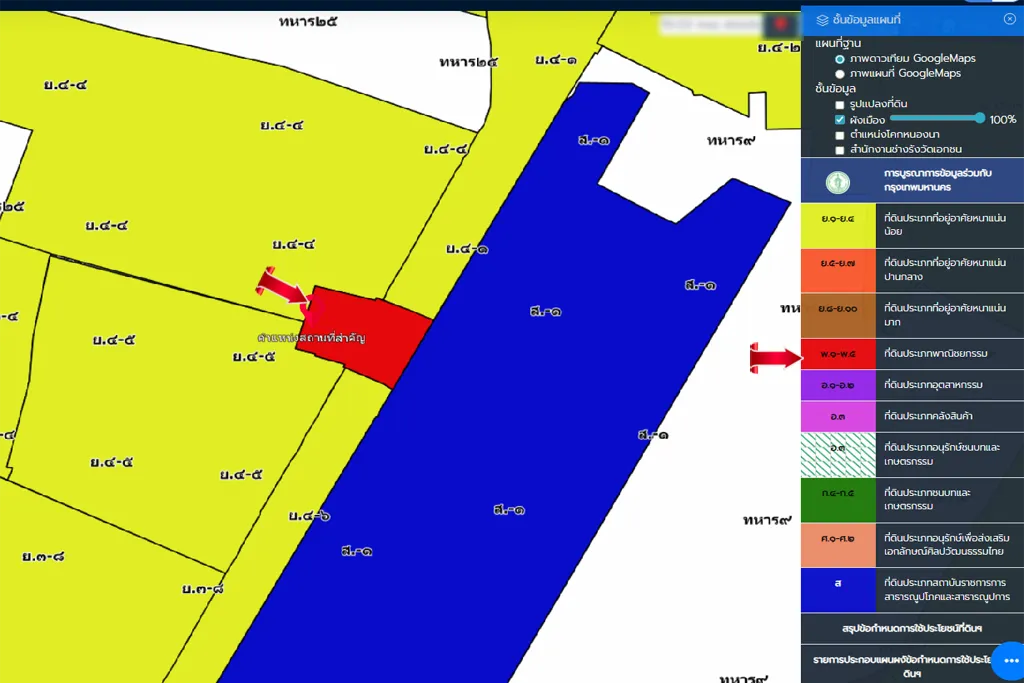Click the Bangkok emblem logo icon
The height and width of the screenshot is (683, 1024).
(838, 181)
